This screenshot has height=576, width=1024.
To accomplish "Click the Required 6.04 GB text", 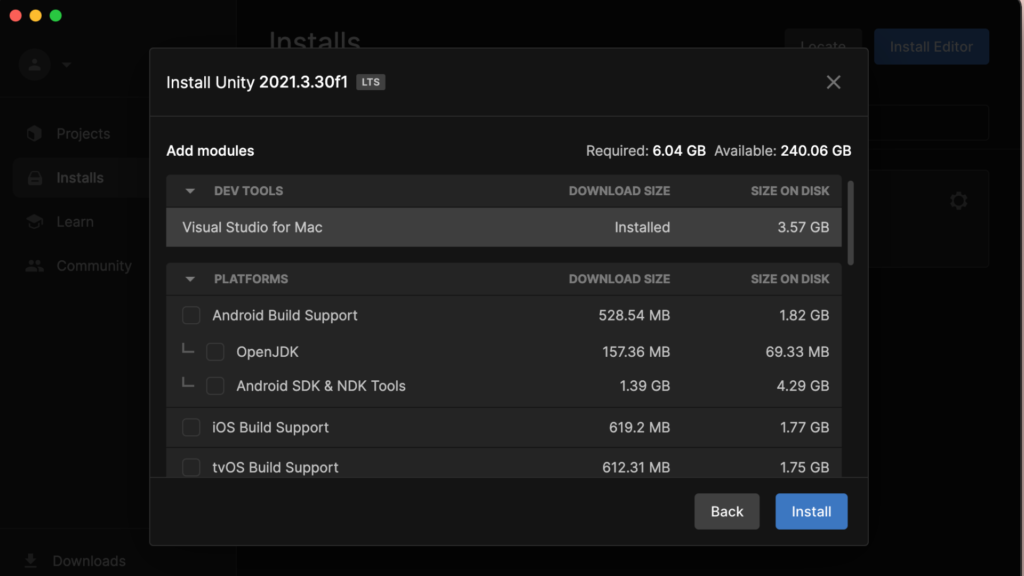I will 646,151.
